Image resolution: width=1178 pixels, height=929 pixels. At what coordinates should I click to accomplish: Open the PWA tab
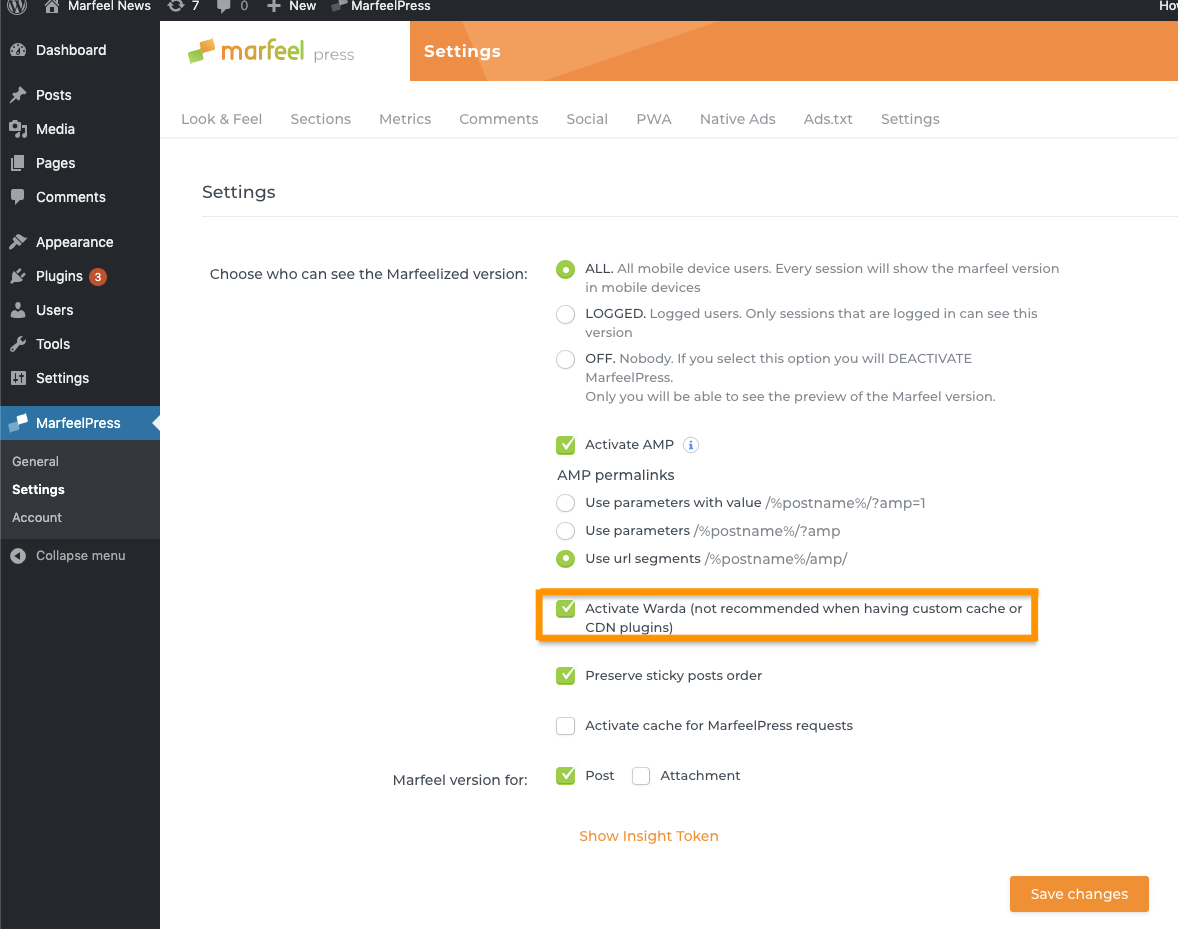(654, 119)
